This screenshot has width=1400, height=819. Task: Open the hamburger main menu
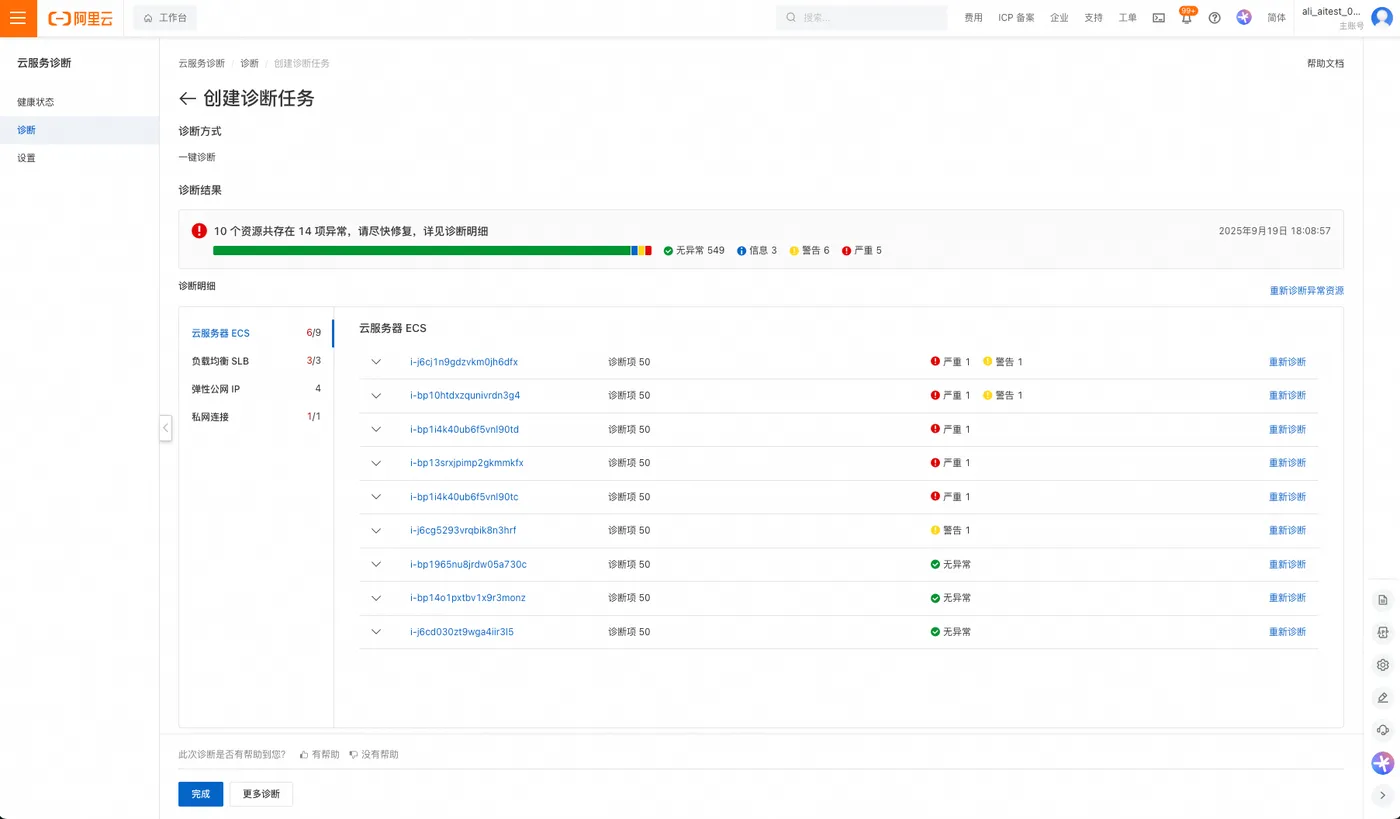(18, 18)
